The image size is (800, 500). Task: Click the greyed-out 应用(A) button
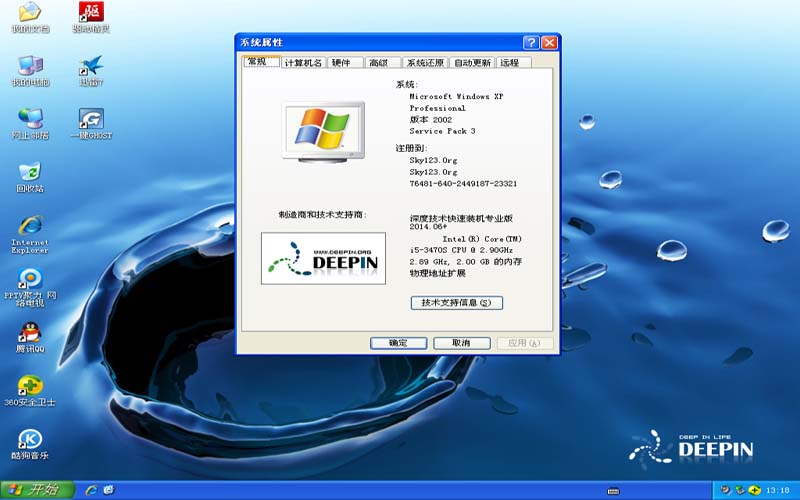[x=524, y=343]
